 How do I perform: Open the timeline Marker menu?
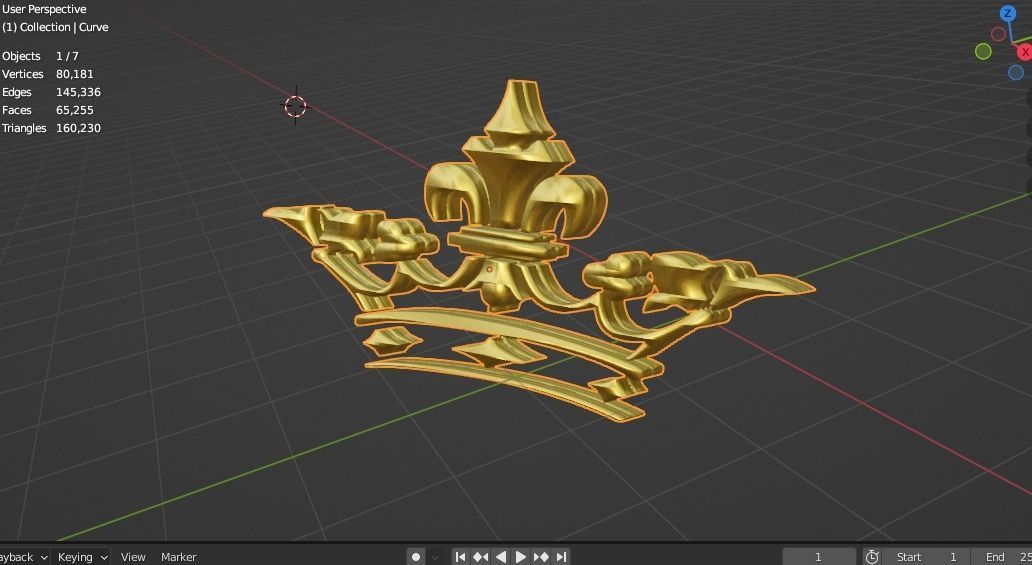point(178,557)
